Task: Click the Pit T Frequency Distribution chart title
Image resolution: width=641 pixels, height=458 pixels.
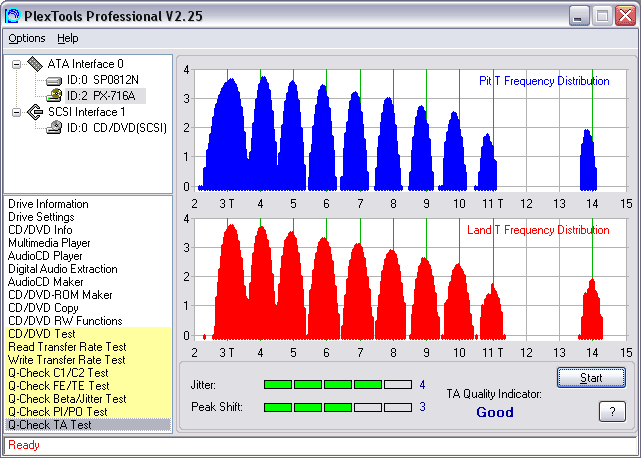Action: click(x=544, y=81)
